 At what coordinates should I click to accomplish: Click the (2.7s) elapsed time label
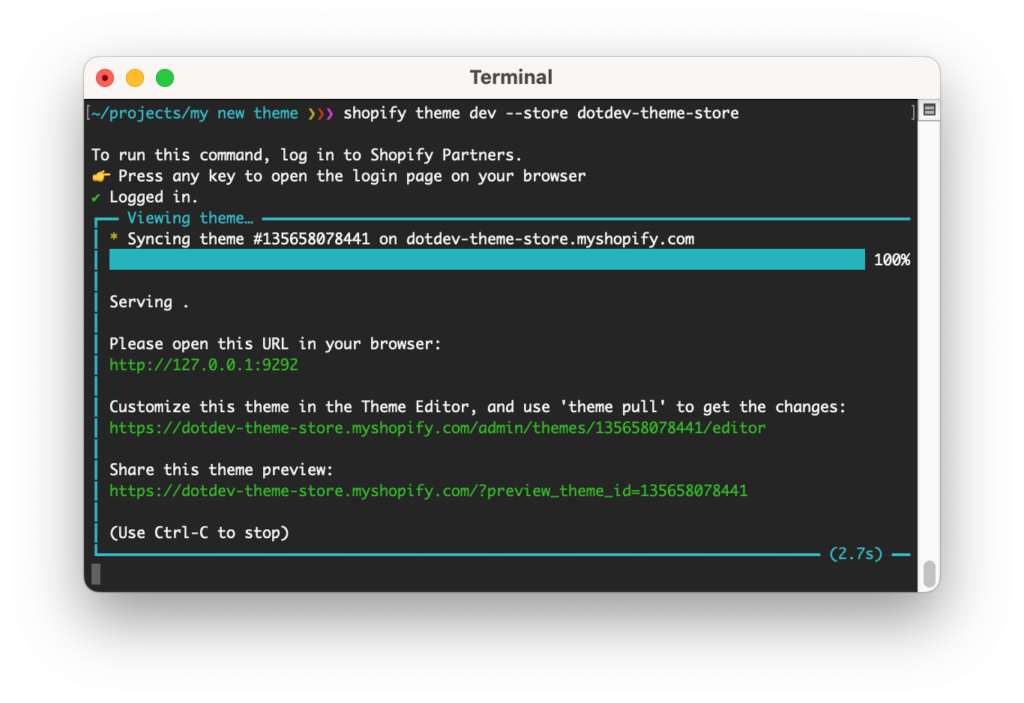click(x=856, y=554)
